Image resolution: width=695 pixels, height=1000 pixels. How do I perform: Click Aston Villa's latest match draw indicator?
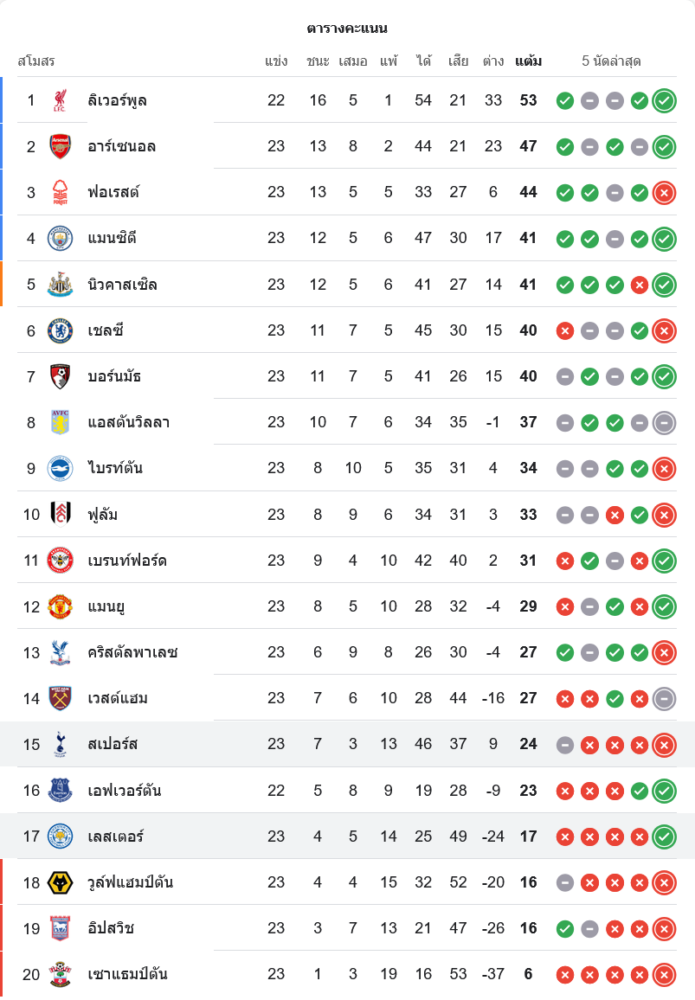tap(664, 422)
